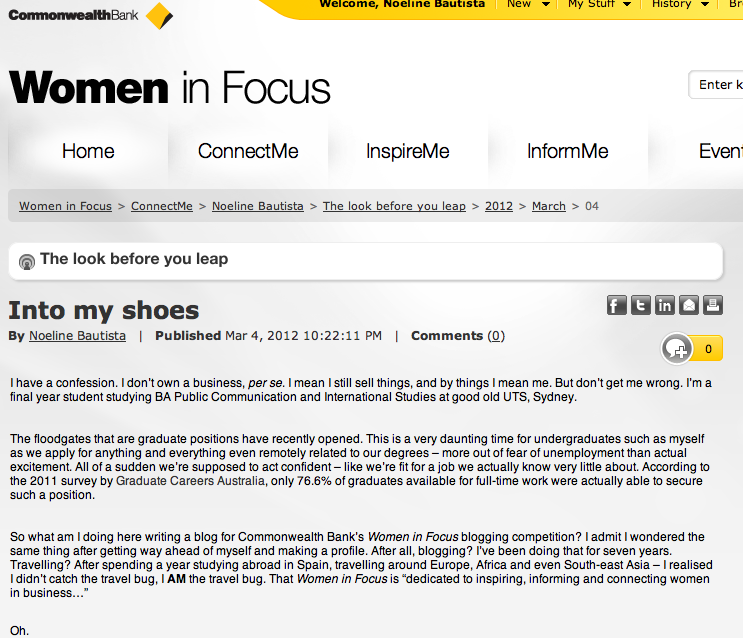Screen dimensions: 743x638
Task: Click into the search input field
Action: coord(717,85)
